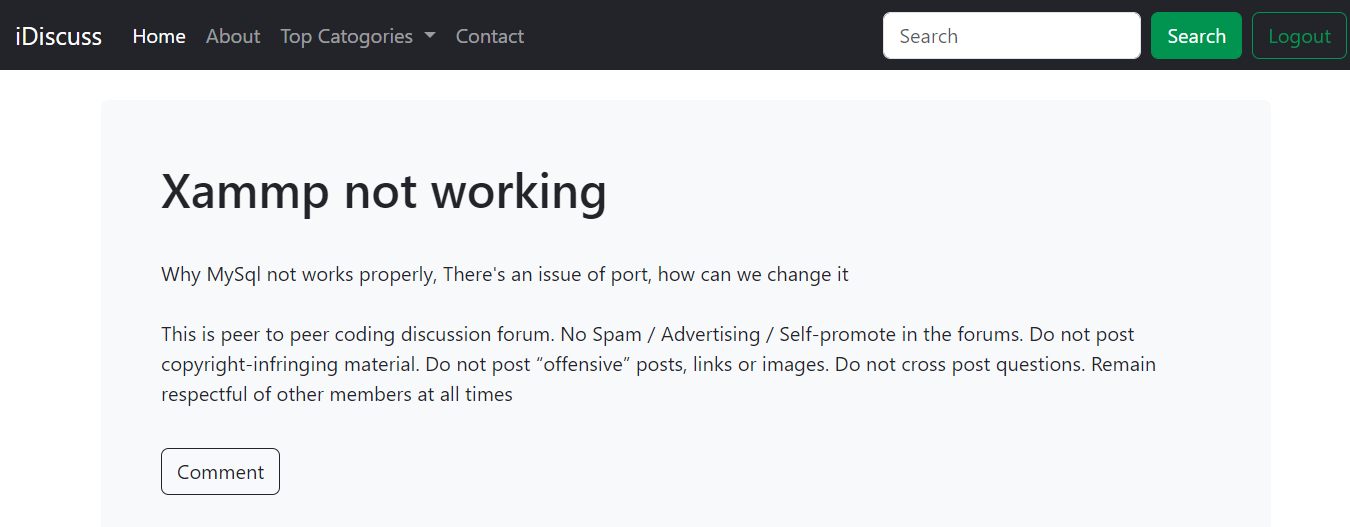Click empty dark navbar area left of search
The height and width of the screenshot is (527, 1350).
[700, 36]
